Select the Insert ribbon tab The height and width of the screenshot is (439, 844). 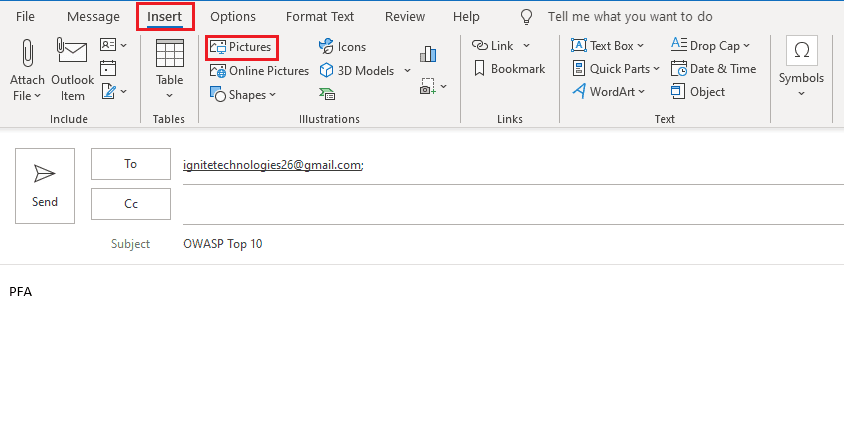[165, 17]
